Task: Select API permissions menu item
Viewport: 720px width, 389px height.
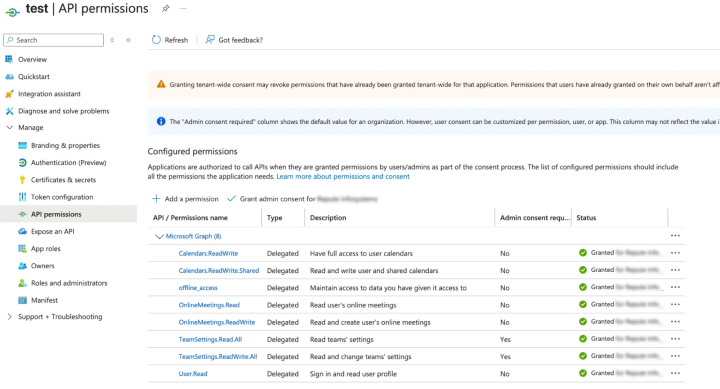Action: (68, 214)
